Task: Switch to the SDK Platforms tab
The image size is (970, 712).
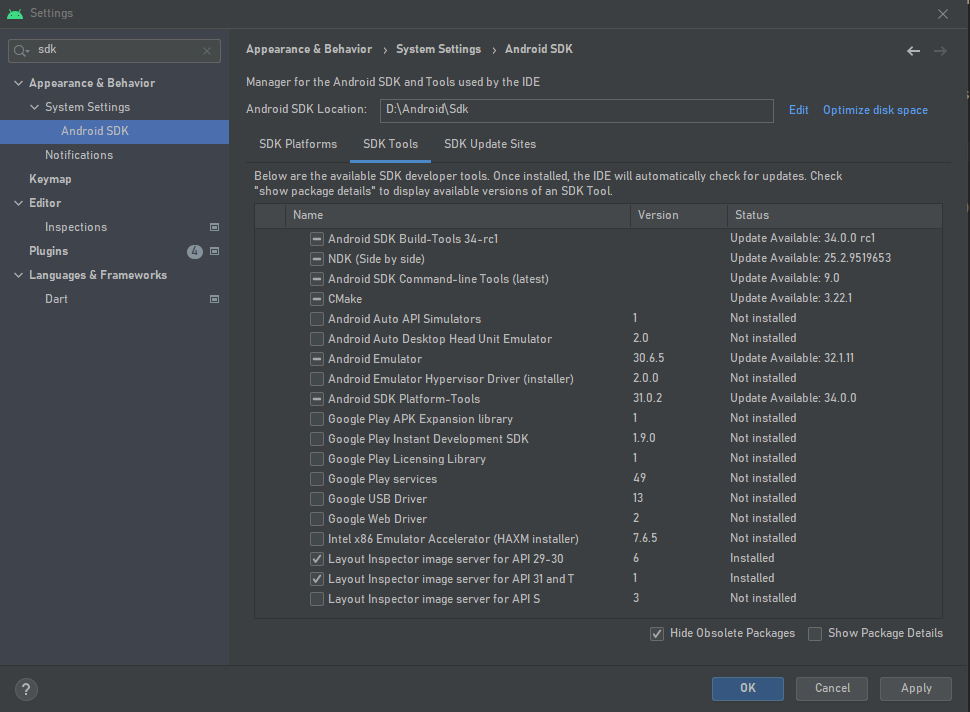Action: point(298,144)
